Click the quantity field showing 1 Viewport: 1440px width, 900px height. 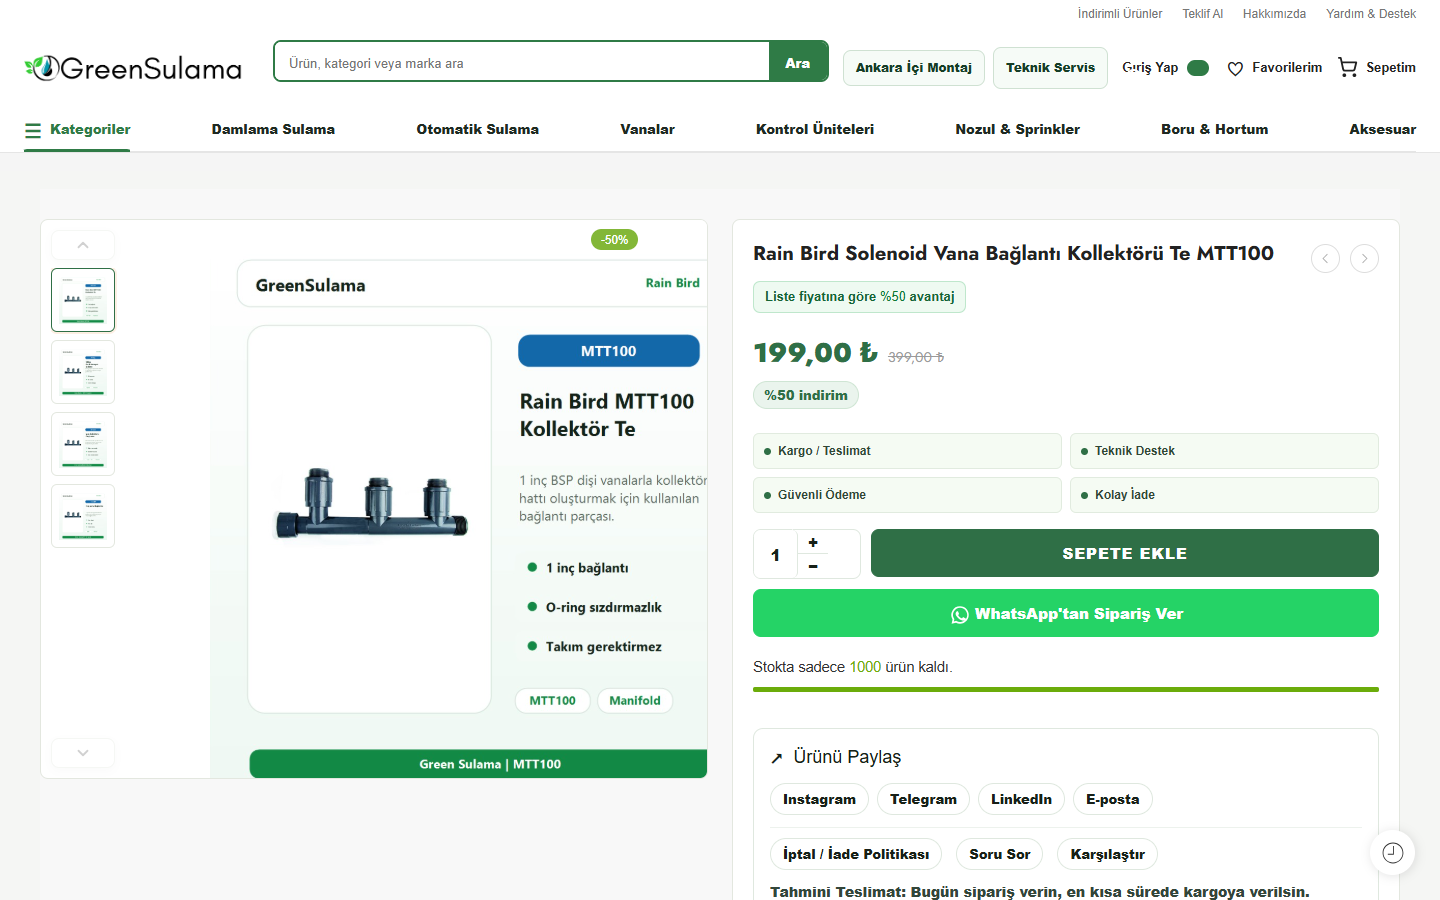(x=775, y=554)
